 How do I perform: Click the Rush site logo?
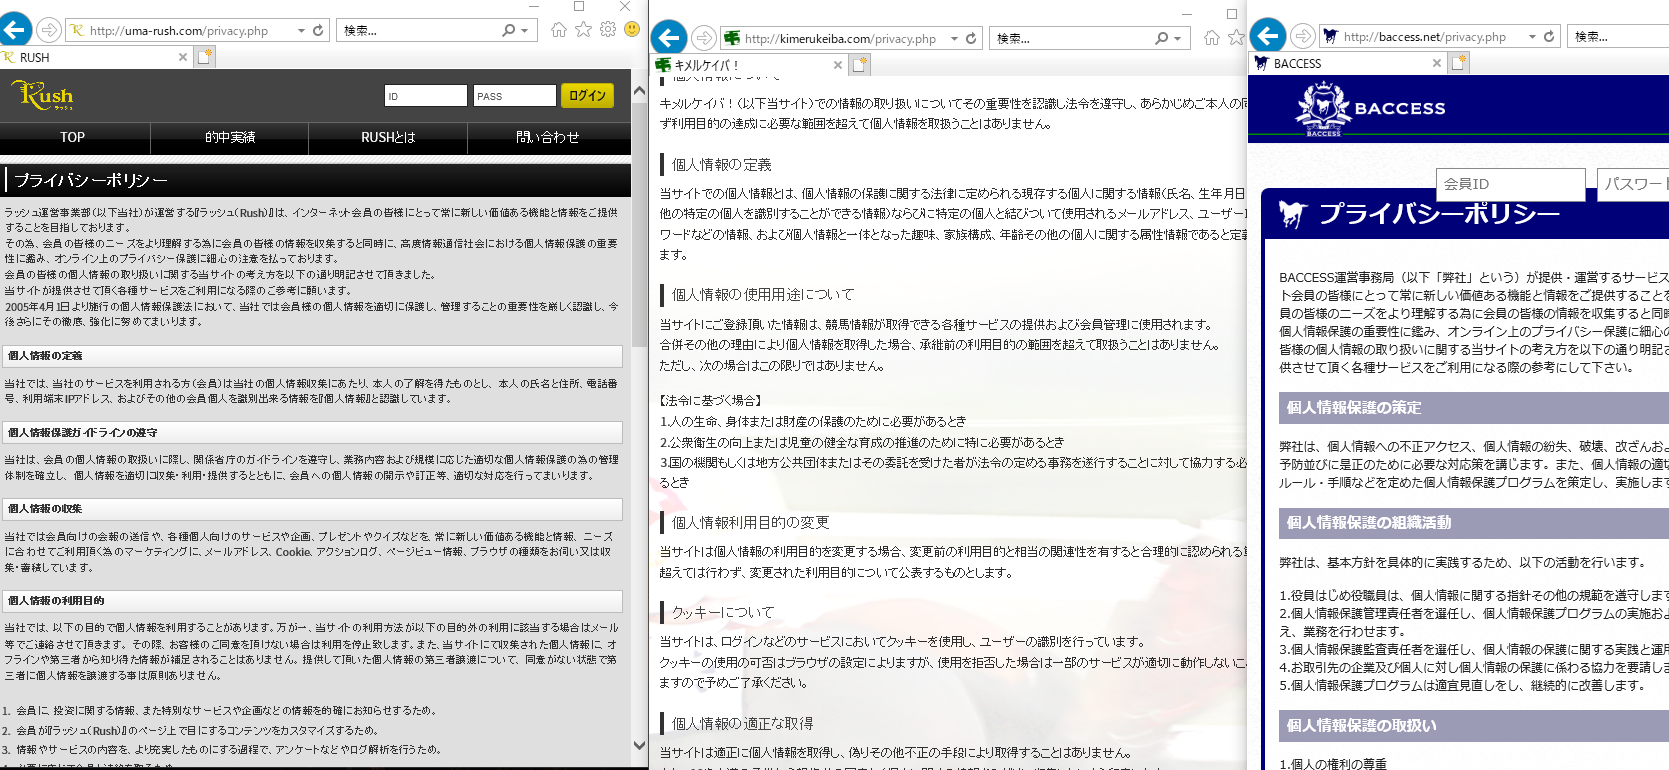42,95
